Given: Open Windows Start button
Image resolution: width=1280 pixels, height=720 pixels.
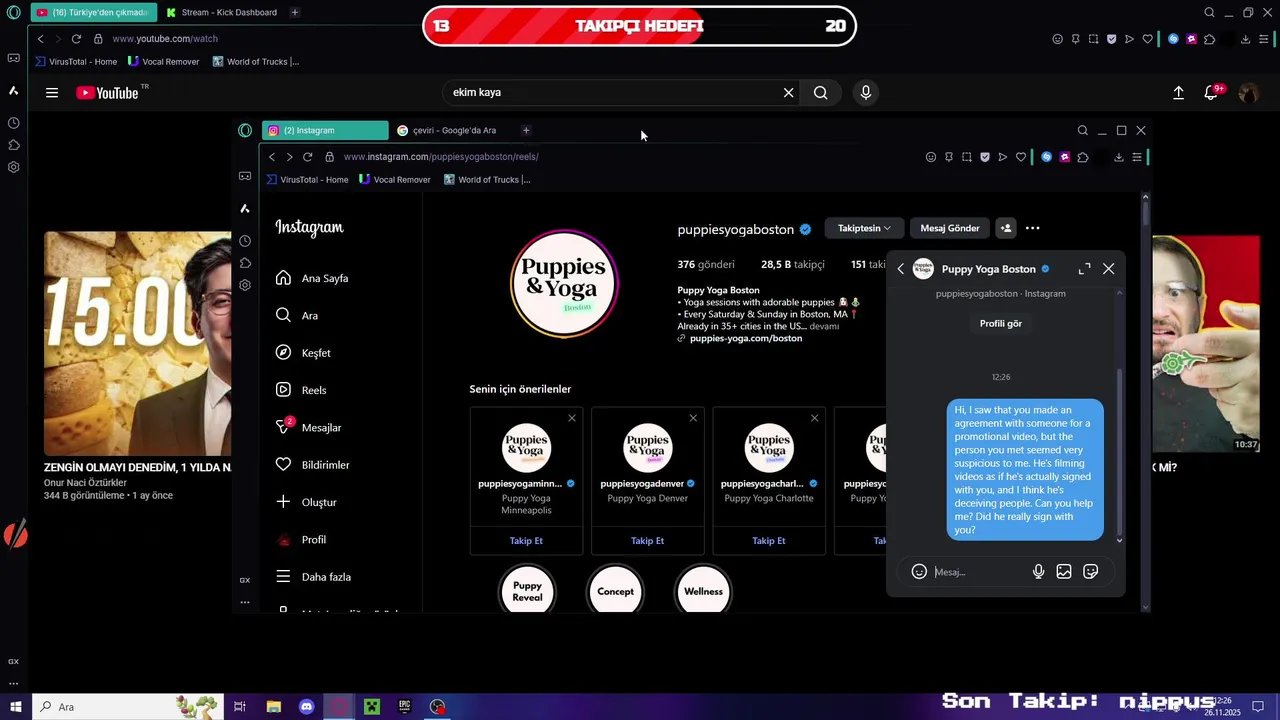Looking at the screenshot, I should tap(15, 707).
